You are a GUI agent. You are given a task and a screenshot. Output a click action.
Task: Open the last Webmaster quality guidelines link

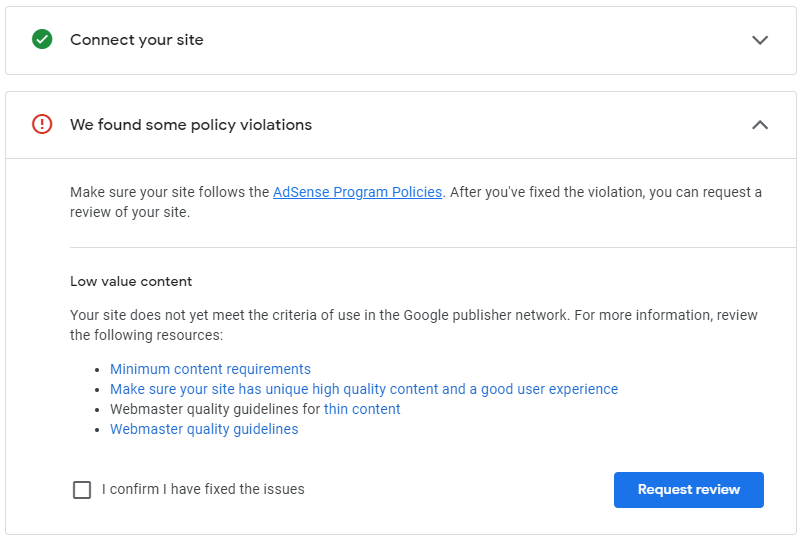point(204,429)
